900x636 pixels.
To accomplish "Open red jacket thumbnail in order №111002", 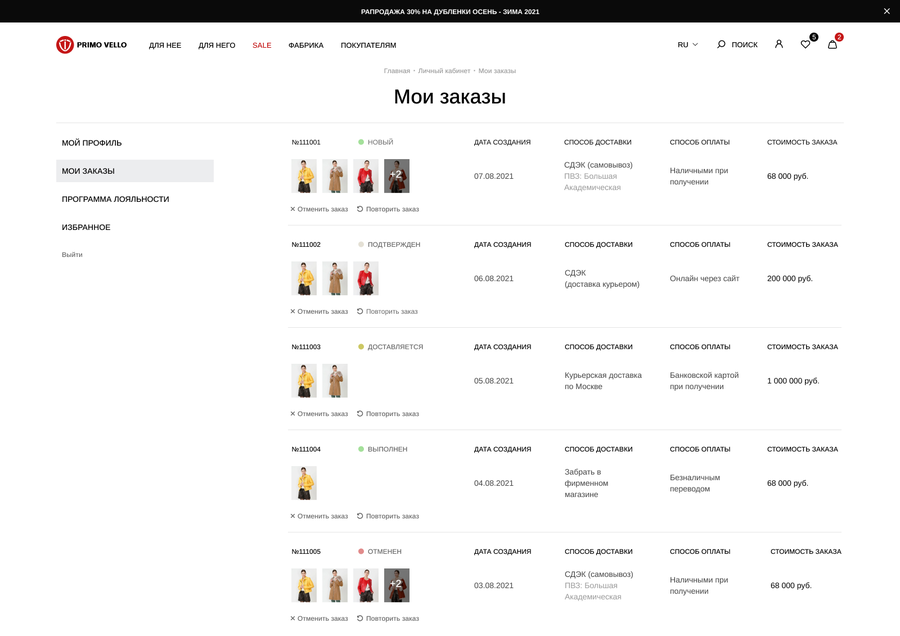I will click(x=366, y=278).
